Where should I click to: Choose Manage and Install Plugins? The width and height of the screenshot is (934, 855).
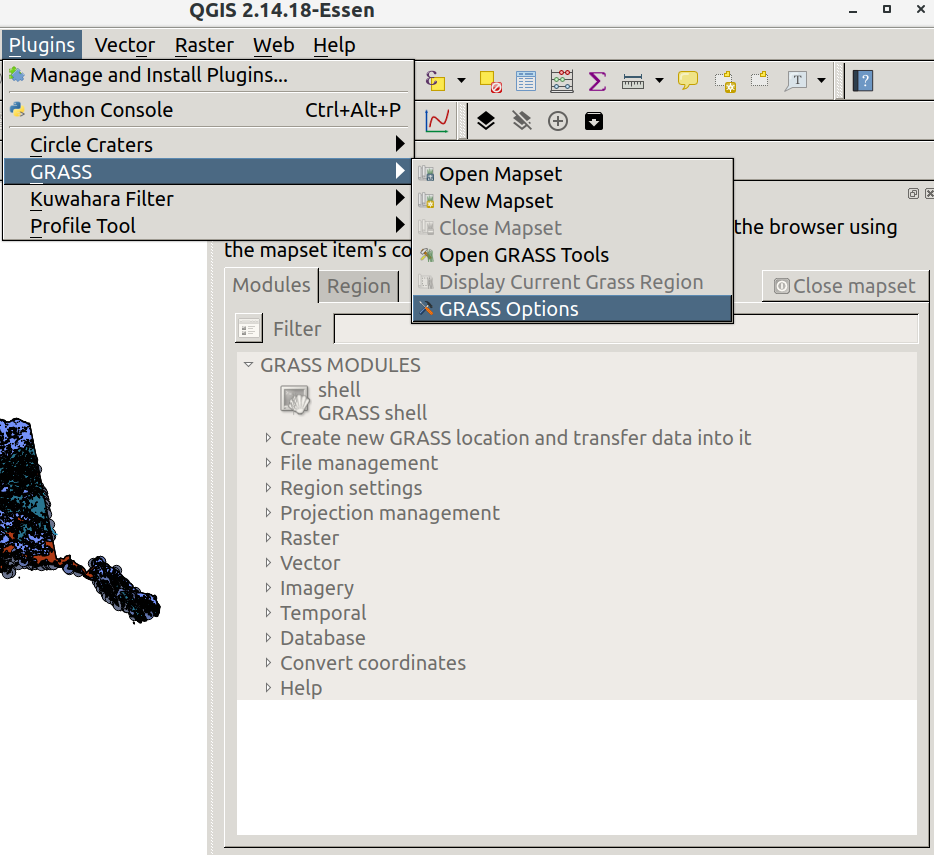point(208,75)
